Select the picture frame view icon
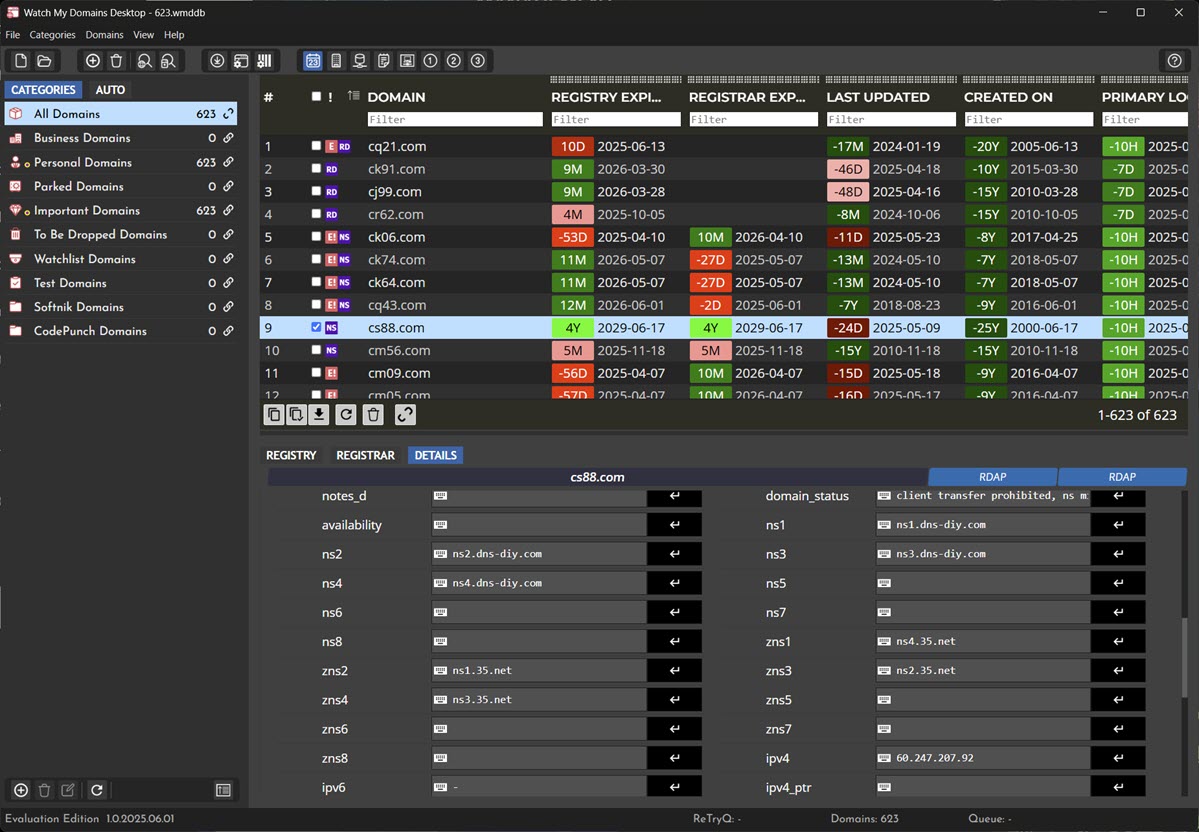 [407, 60]
